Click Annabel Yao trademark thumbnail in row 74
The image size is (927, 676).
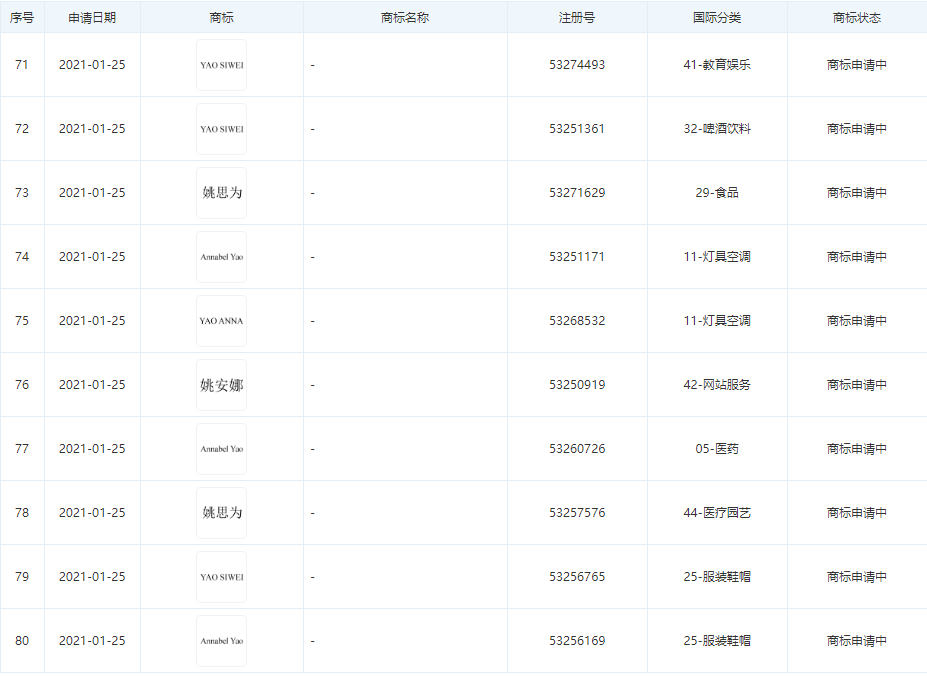tap(221, 257)
